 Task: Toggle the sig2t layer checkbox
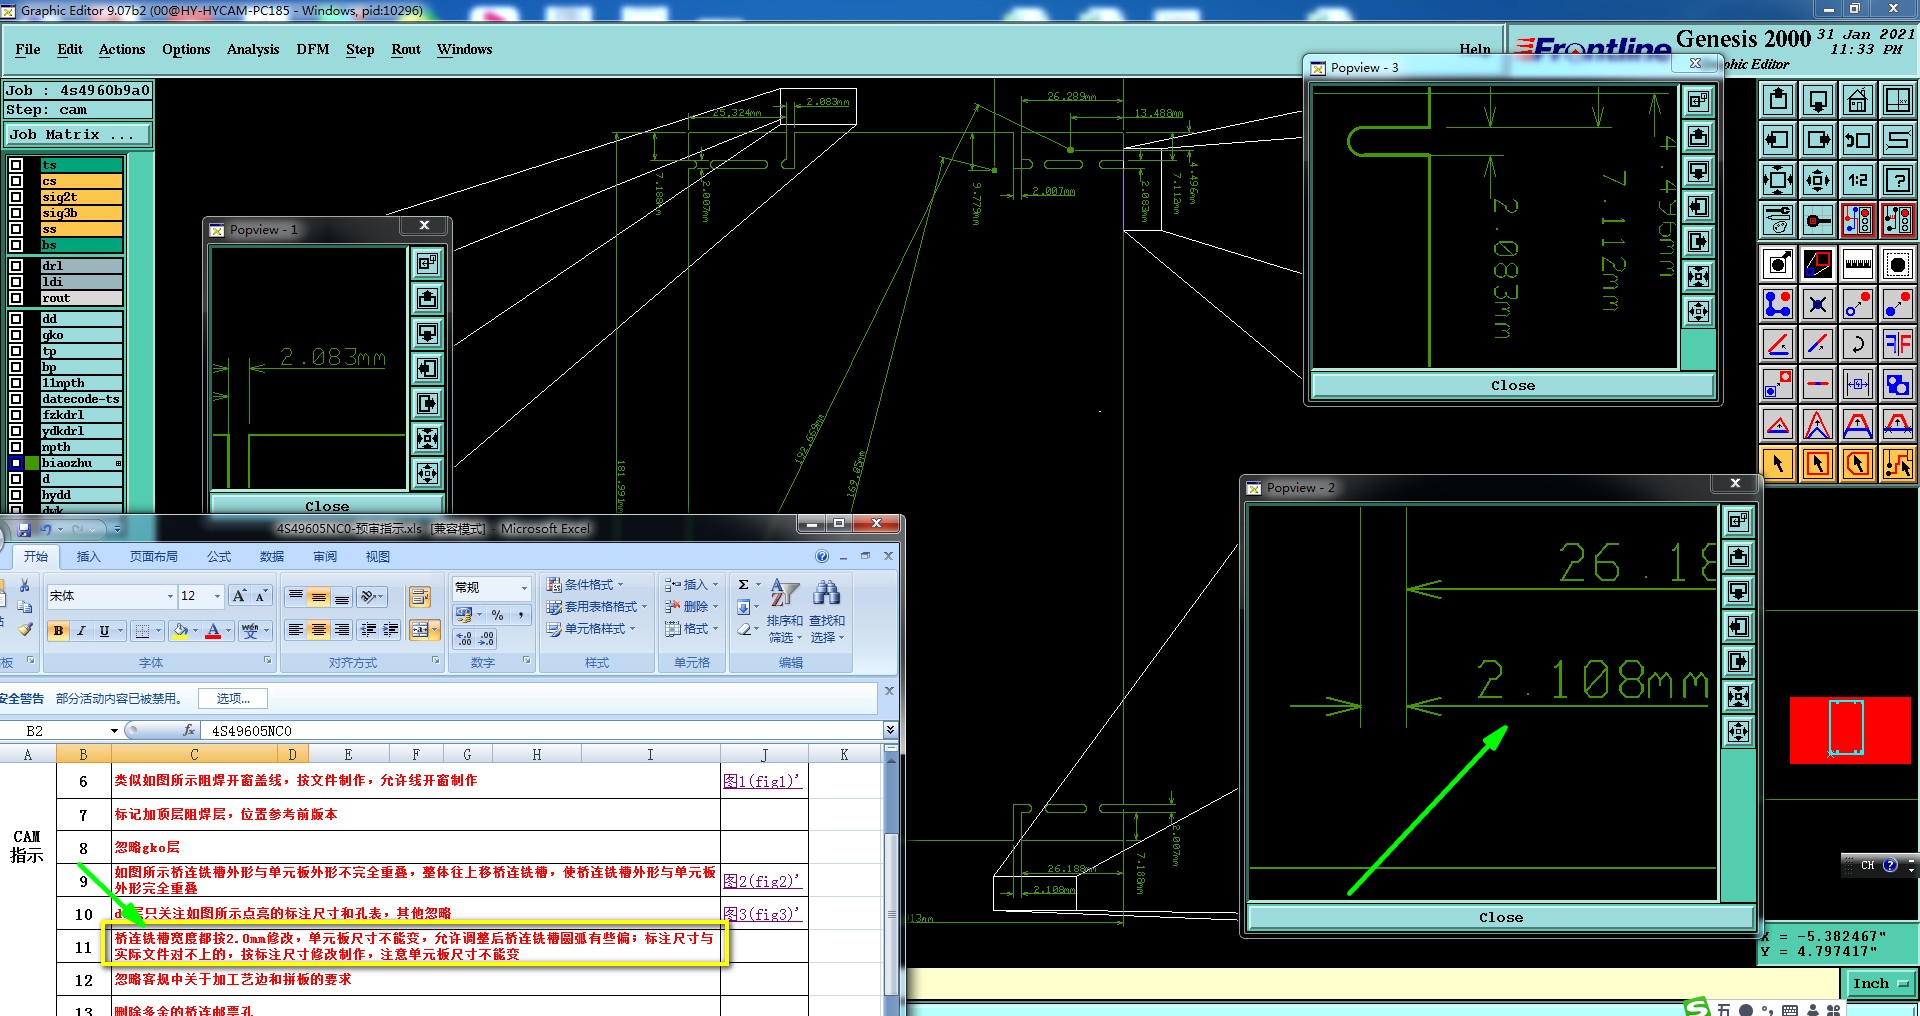(16, 197)
